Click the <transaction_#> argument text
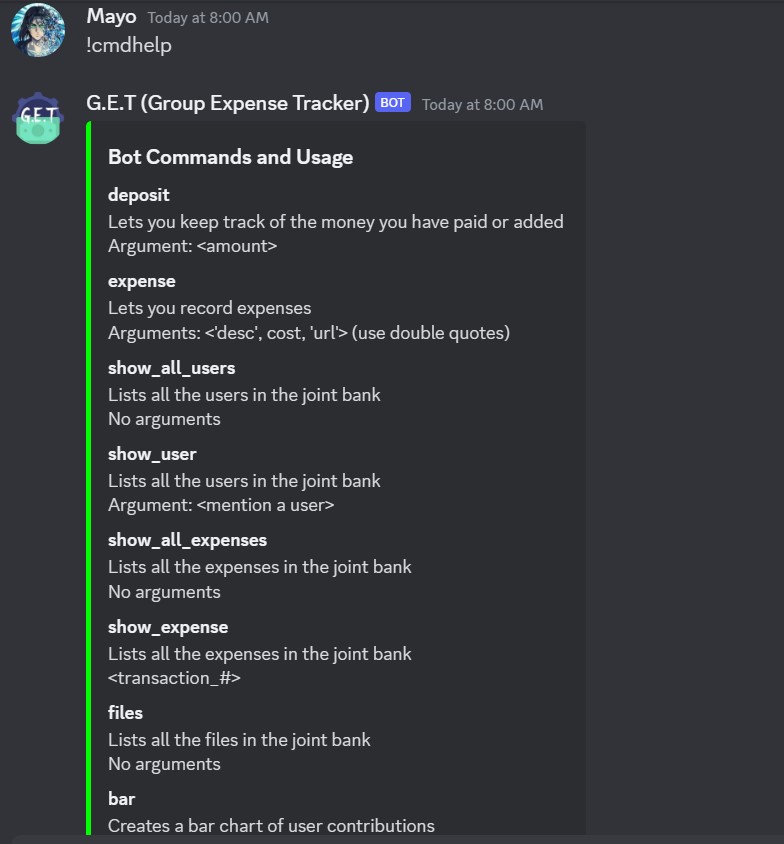 (x=174, y=678)
